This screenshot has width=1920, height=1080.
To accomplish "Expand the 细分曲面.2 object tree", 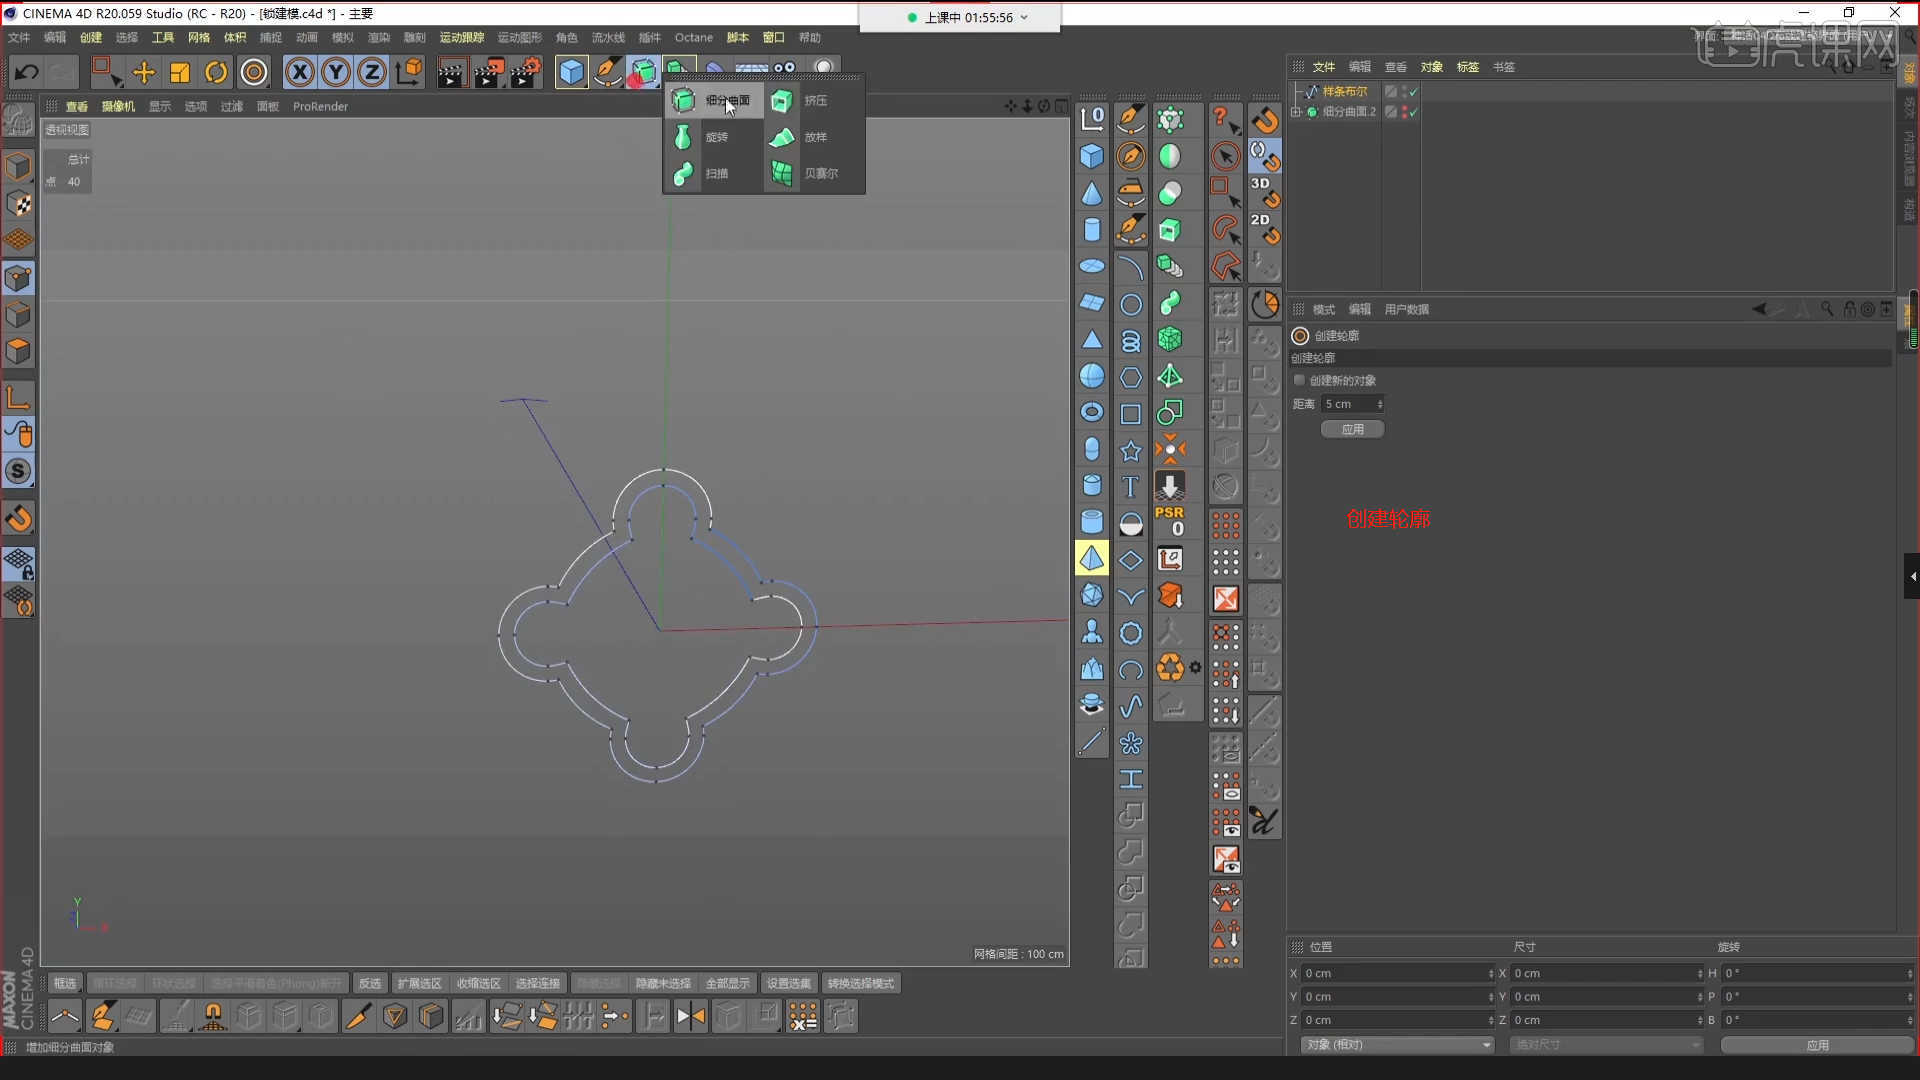I will click(x=1296, y=112).
